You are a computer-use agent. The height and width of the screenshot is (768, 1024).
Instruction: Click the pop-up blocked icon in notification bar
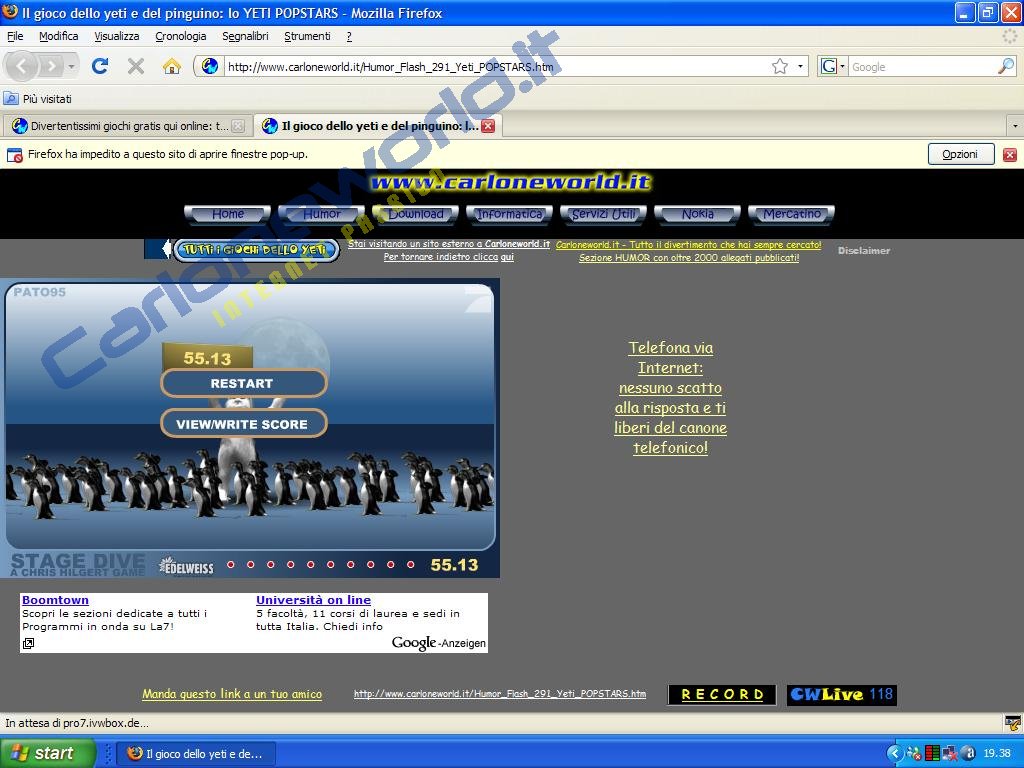coord(14,155)
